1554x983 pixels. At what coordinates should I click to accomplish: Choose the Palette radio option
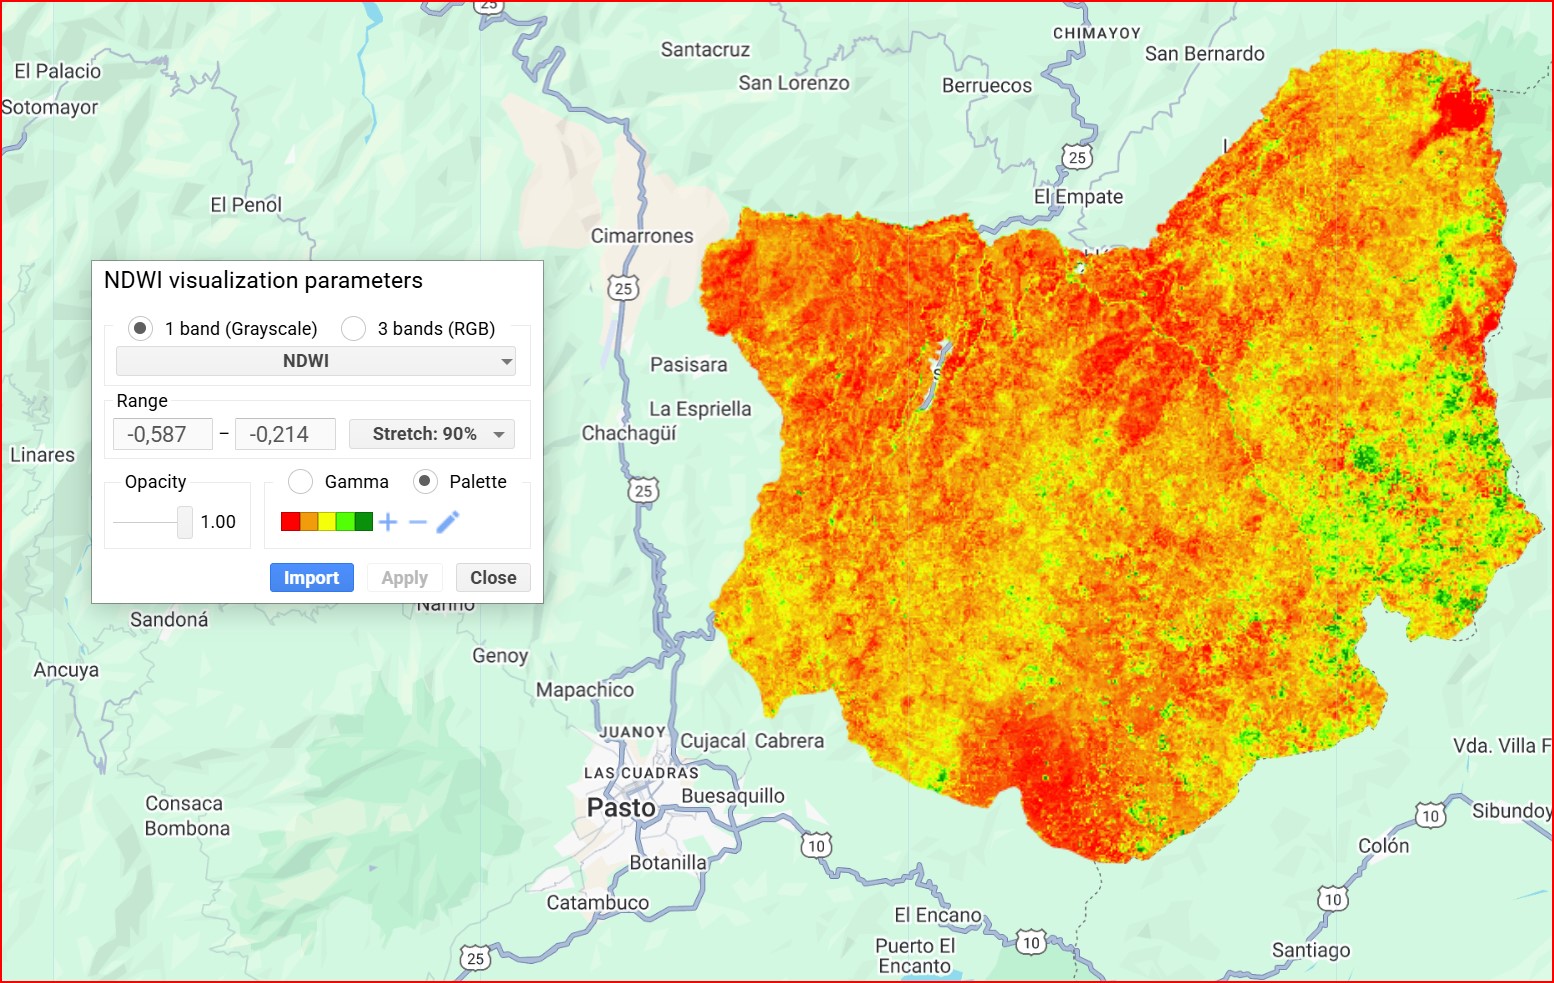coord(426,482)
